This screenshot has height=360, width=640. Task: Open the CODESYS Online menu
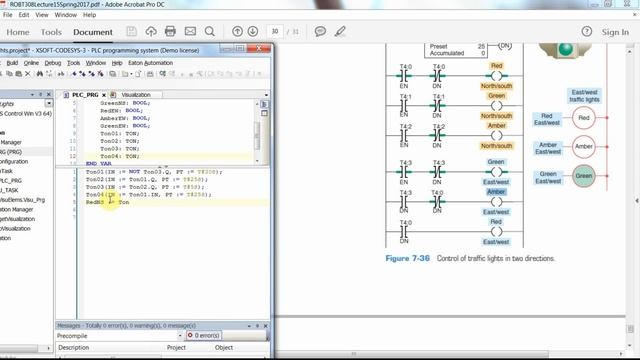coord(31,63)
